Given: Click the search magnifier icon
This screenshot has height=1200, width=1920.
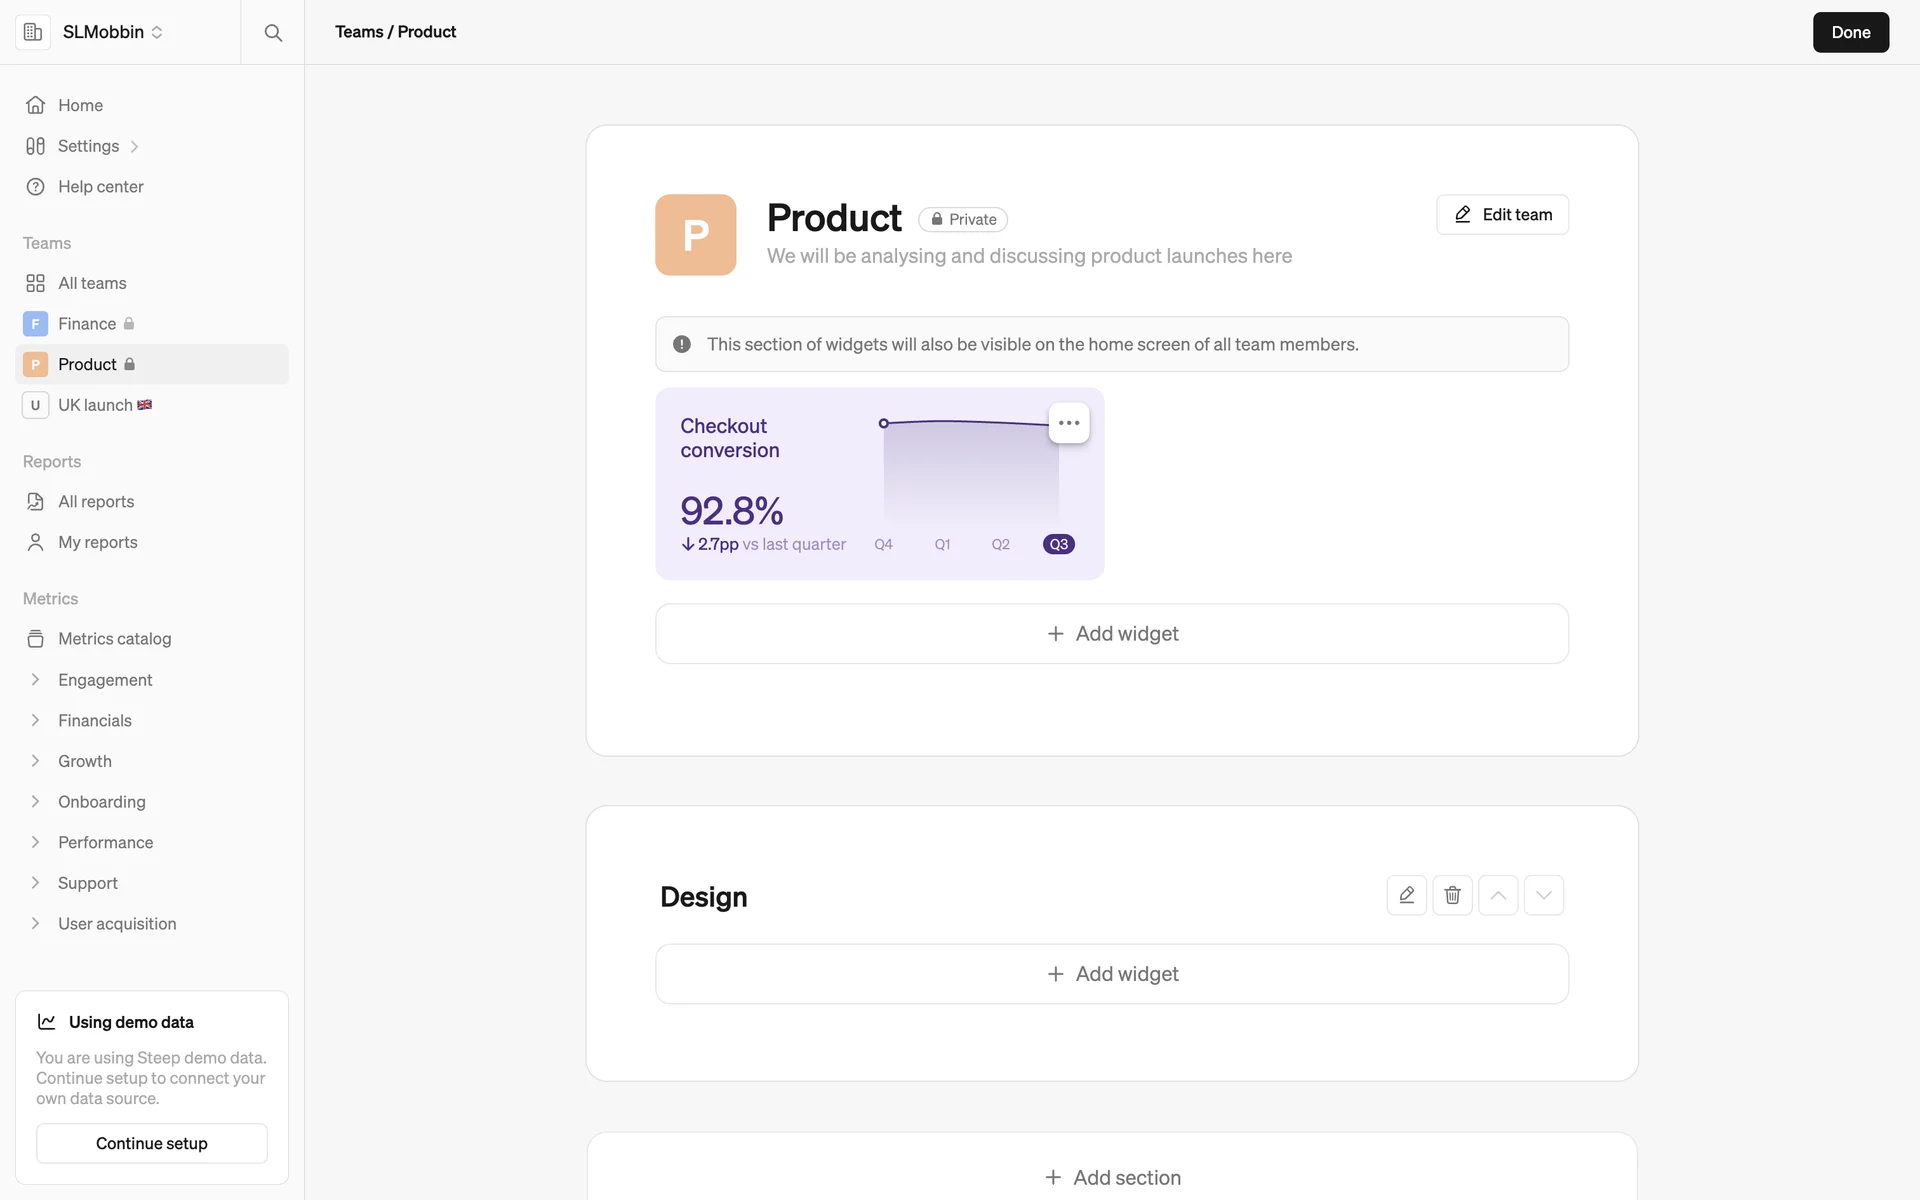Looking at the screenshot, I should point(272,32).
